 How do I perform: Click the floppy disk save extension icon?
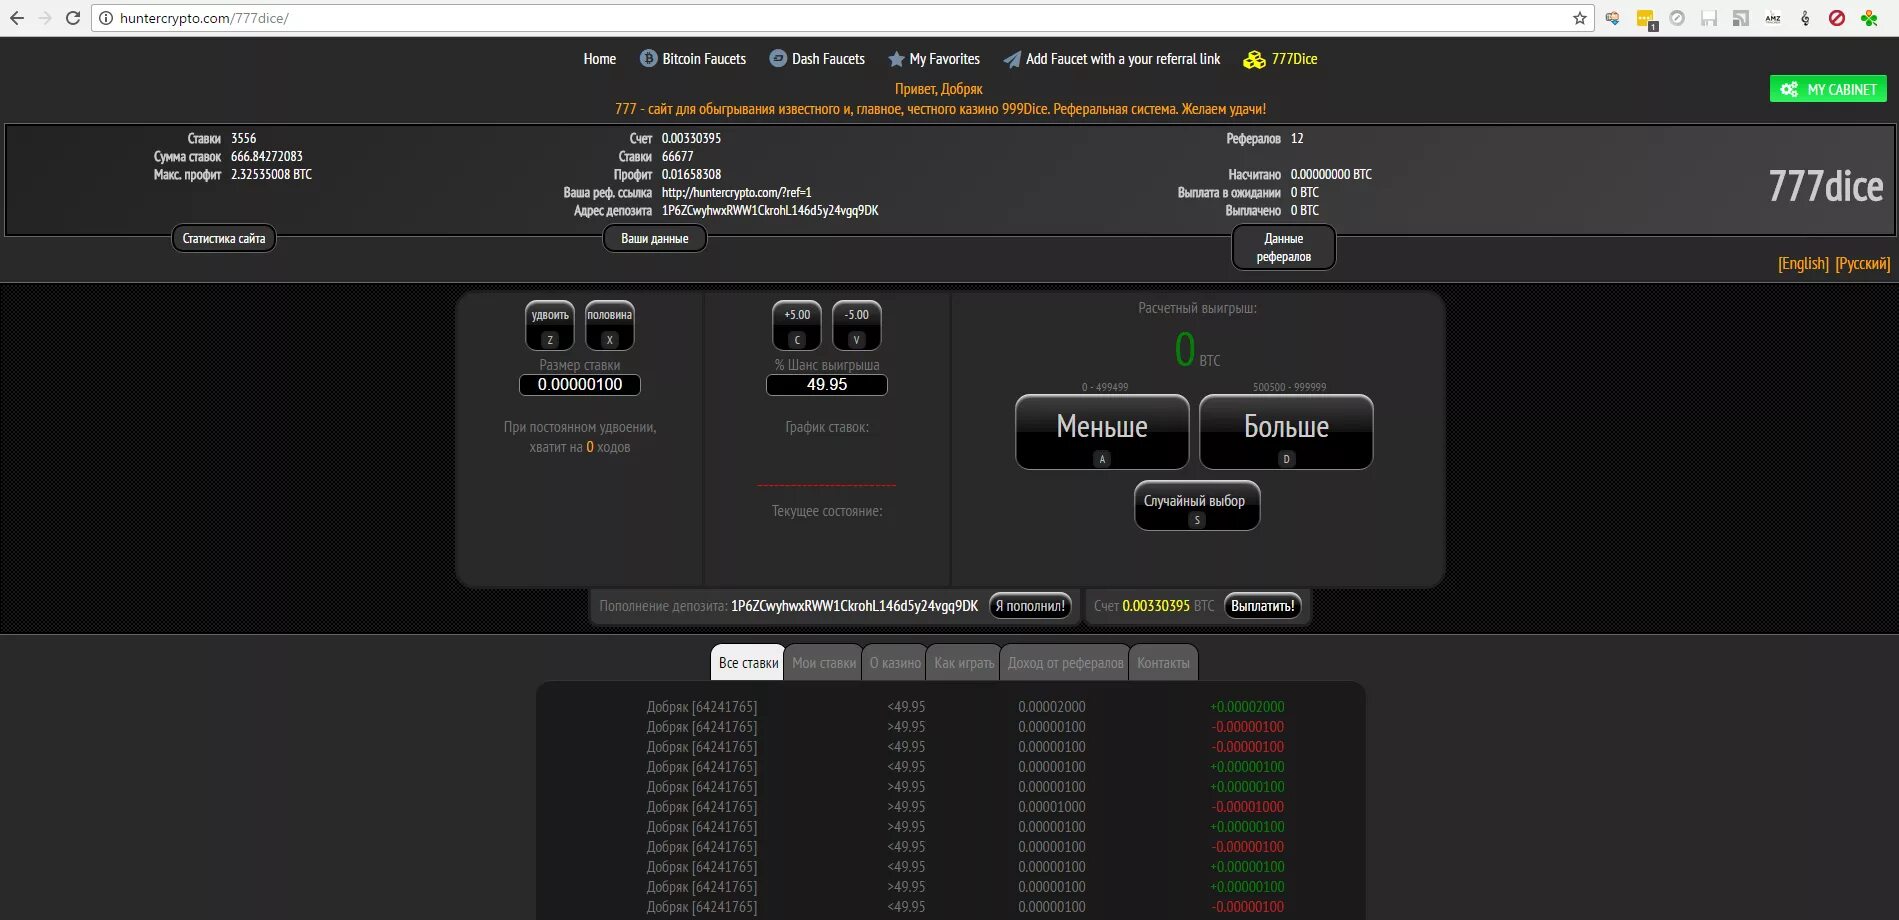1709,18
